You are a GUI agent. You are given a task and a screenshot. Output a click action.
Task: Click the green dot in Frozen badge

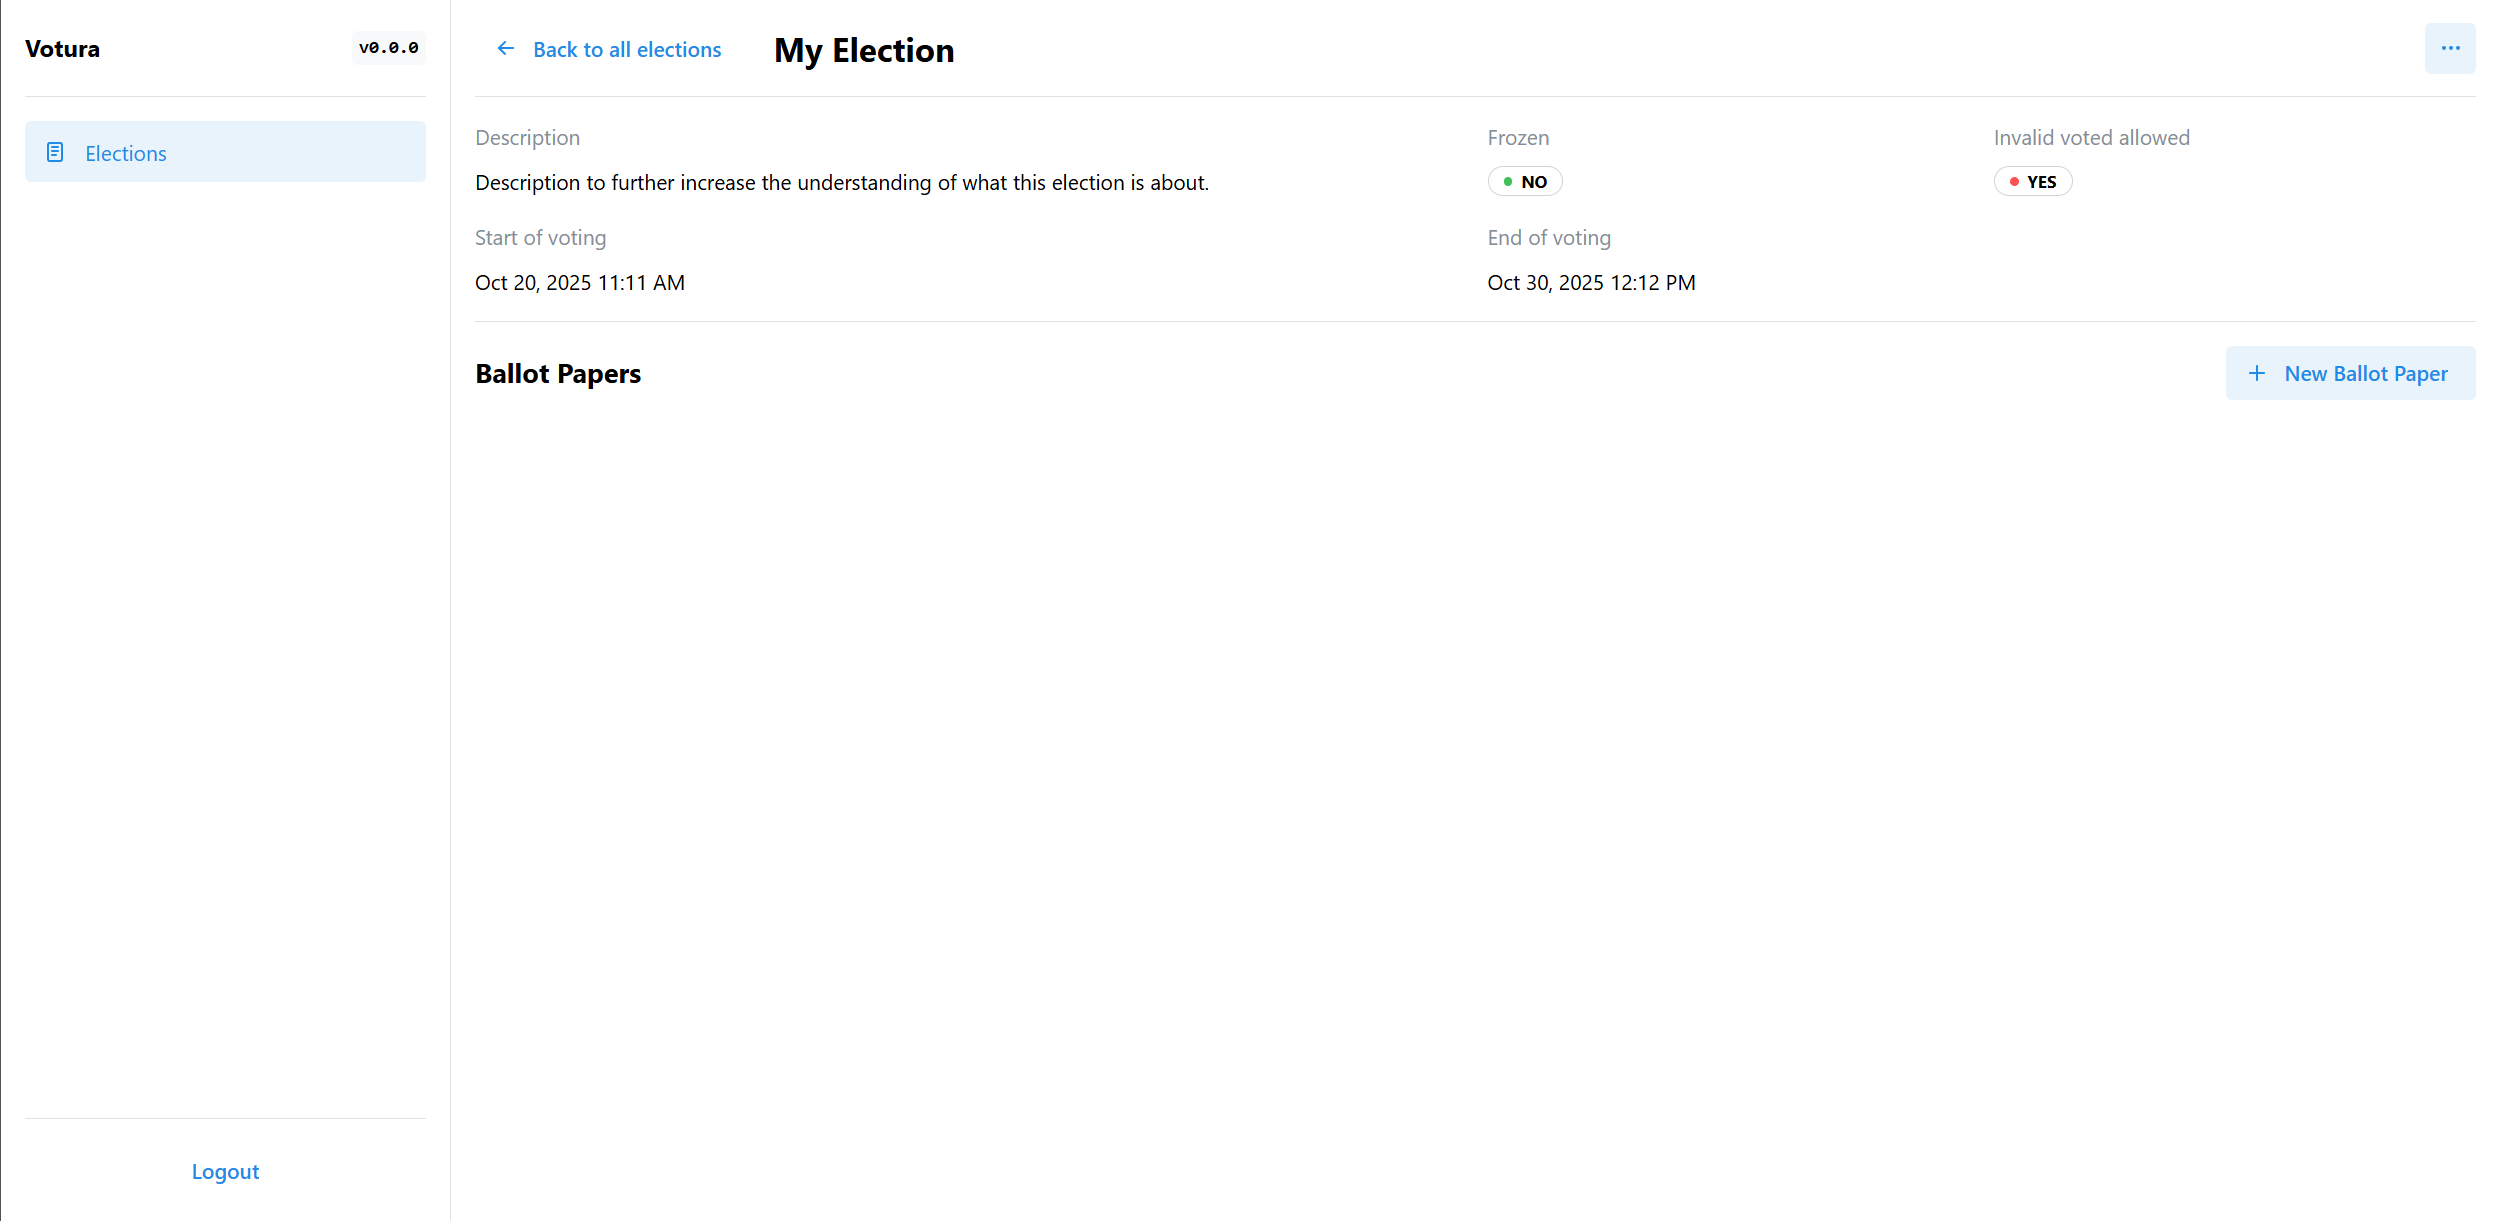(1508, 182)
